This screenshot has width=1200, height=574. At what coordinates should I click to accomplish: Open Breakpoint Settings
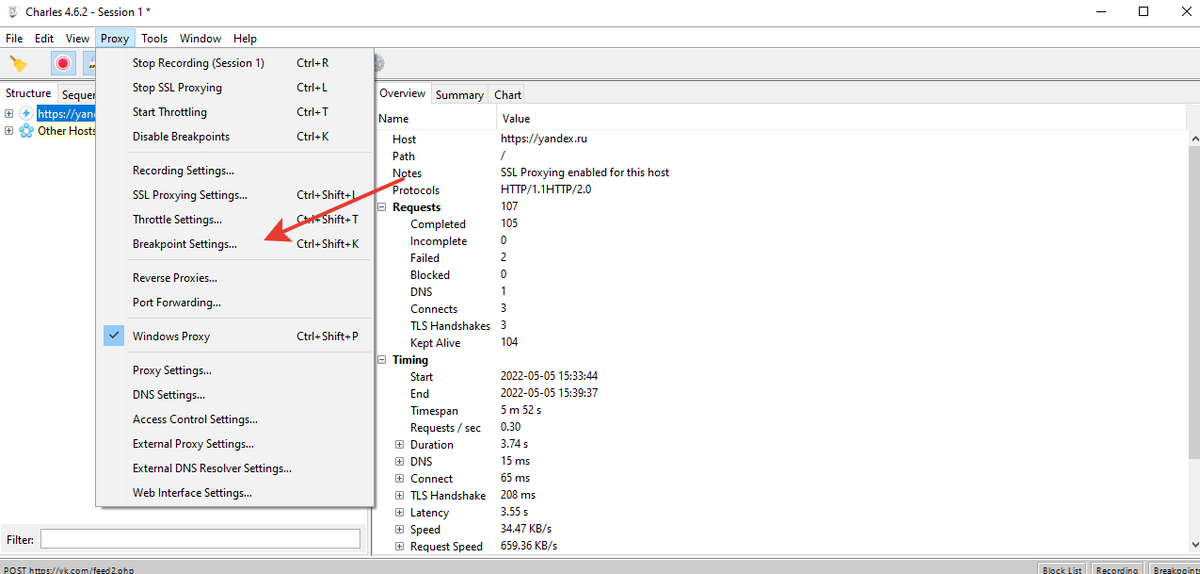pyautogui.click(x=235, y=244)
